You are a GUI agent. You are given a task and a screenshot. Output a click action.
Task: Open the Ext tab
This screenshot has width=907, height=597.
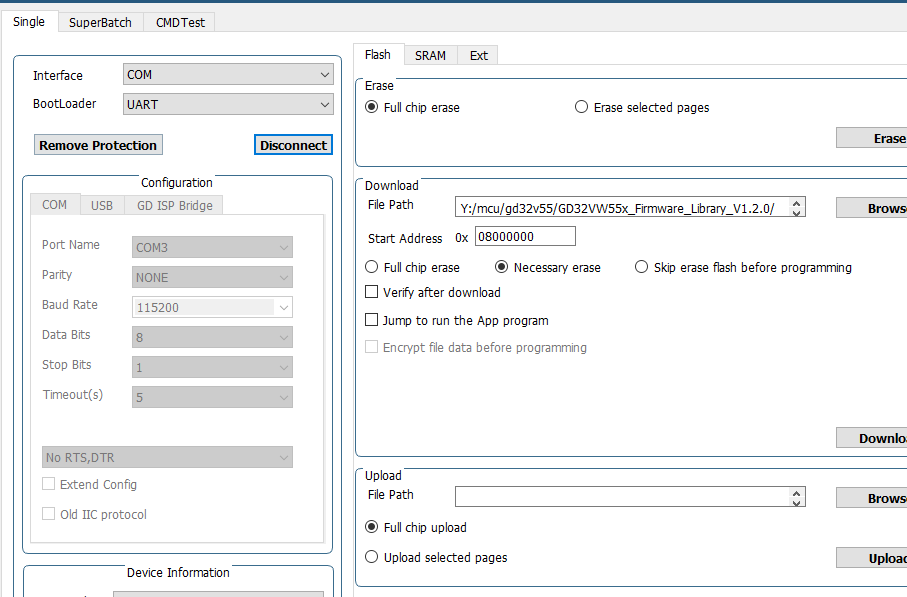coord(479,55)
